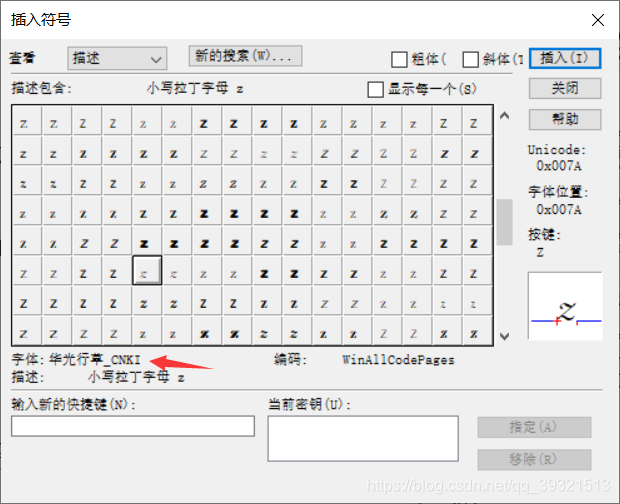620x504 pixels.
Task: Click the 关闭 button
Action: point(565,88)
